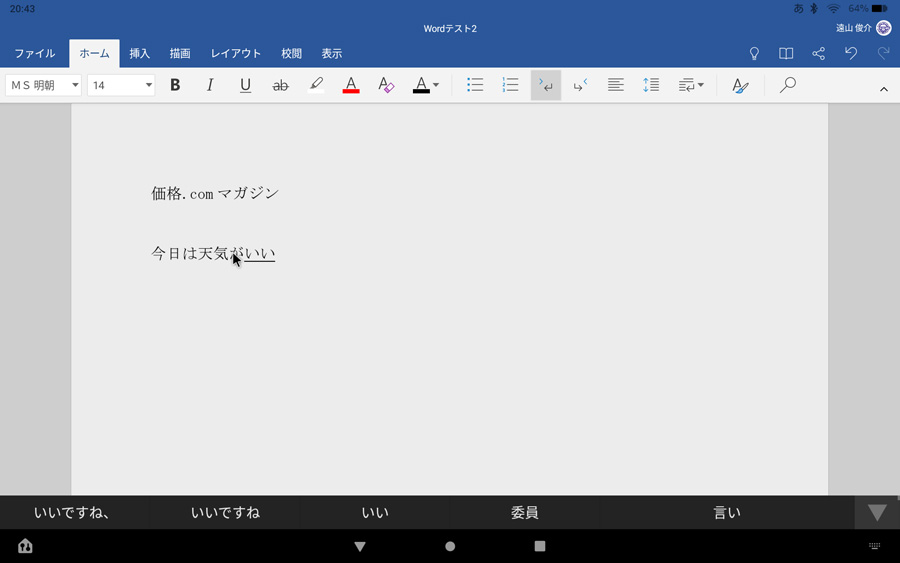Insert a numbered list
Image resolution: width=900 pixels, height=563 pixels.
tap(510, 85)
